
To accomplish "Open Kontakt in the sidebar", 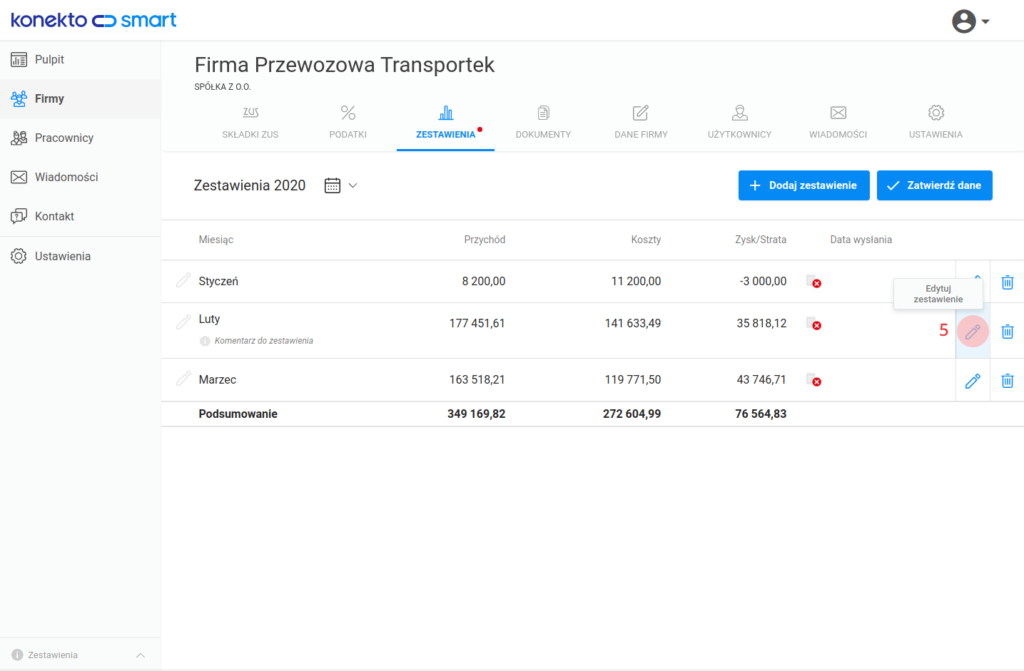I will 80,216.
